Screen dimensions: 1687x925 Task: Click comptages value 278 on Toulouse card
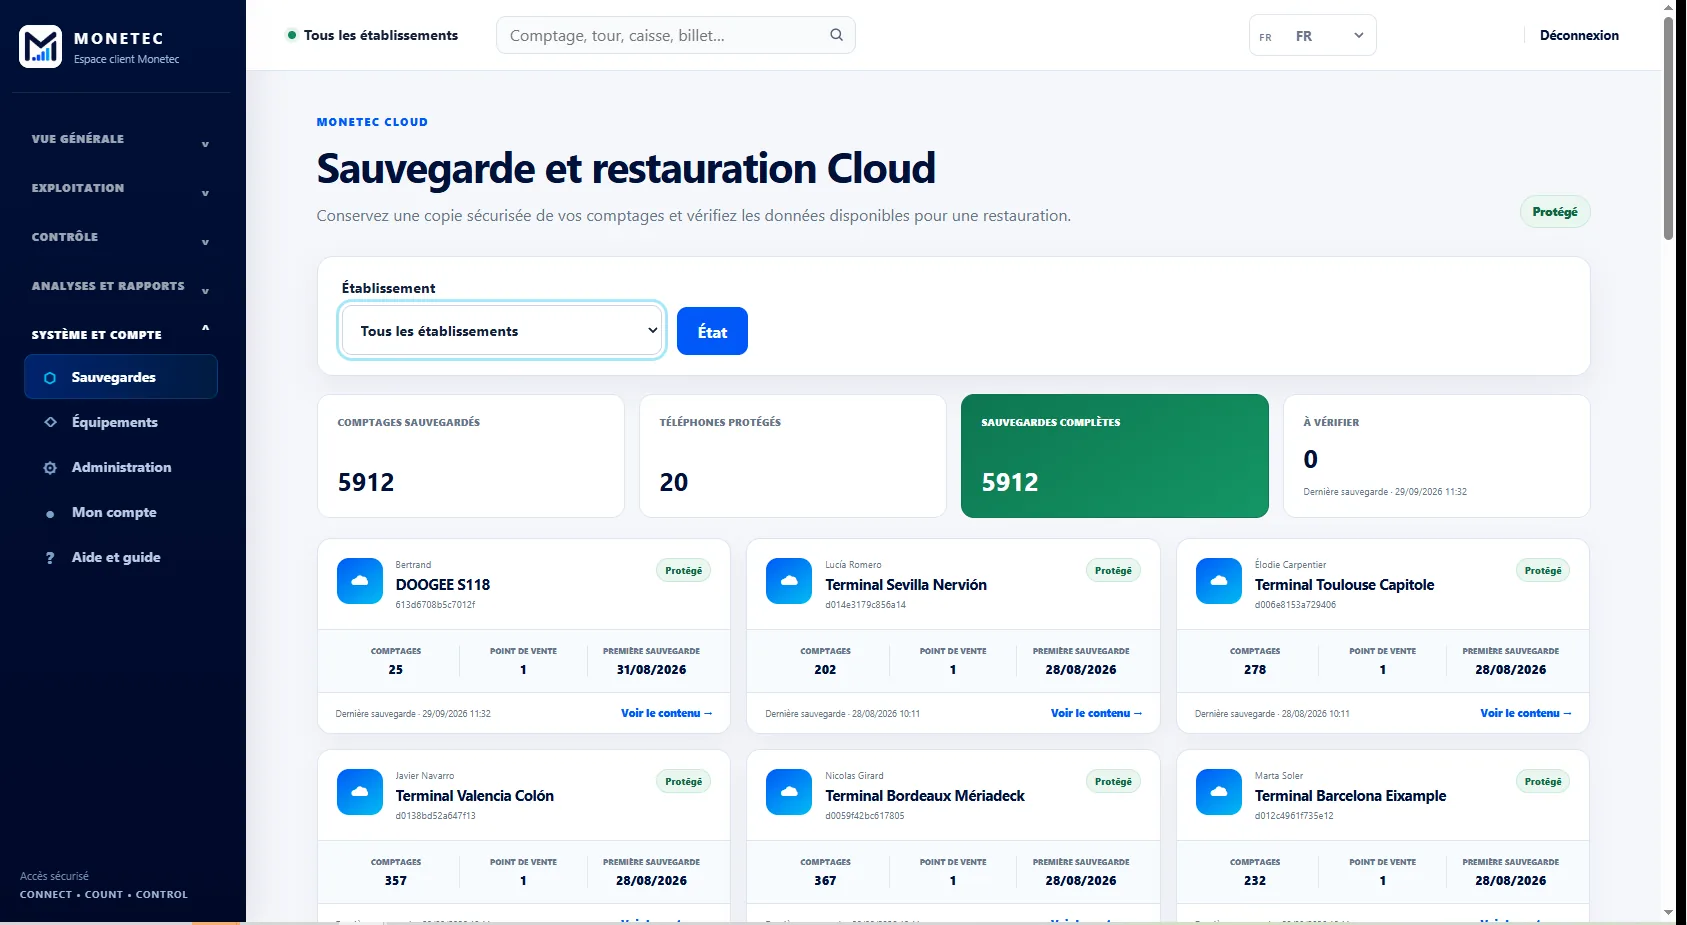coord(1255,670)
